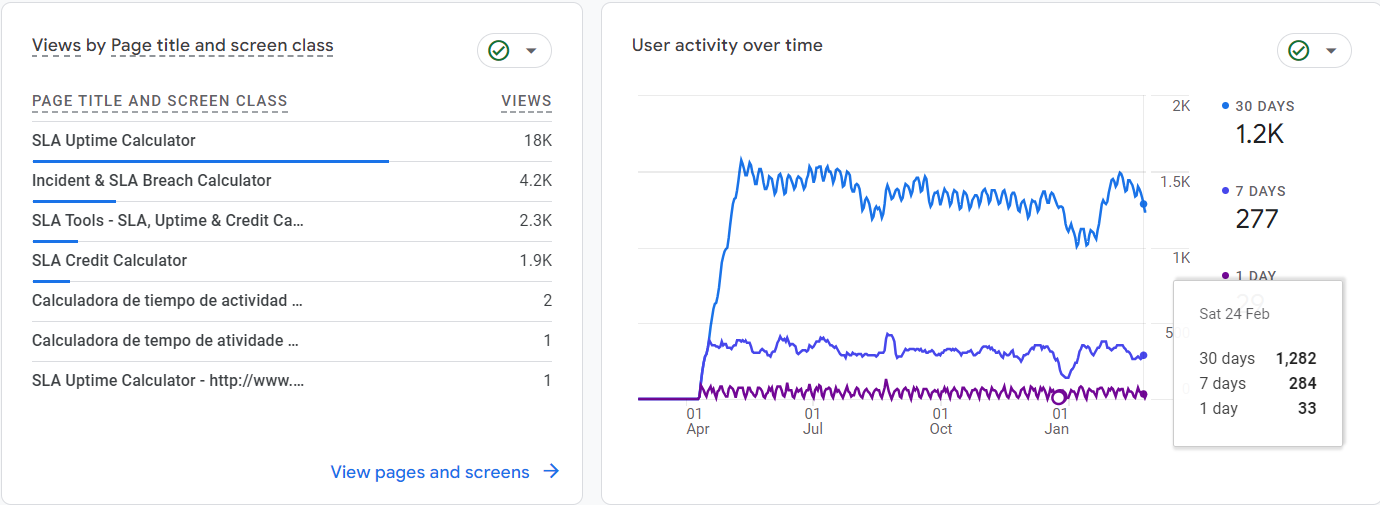
Task: Open dropdown arrow in User activity card
Action: tap(1331, 50)
